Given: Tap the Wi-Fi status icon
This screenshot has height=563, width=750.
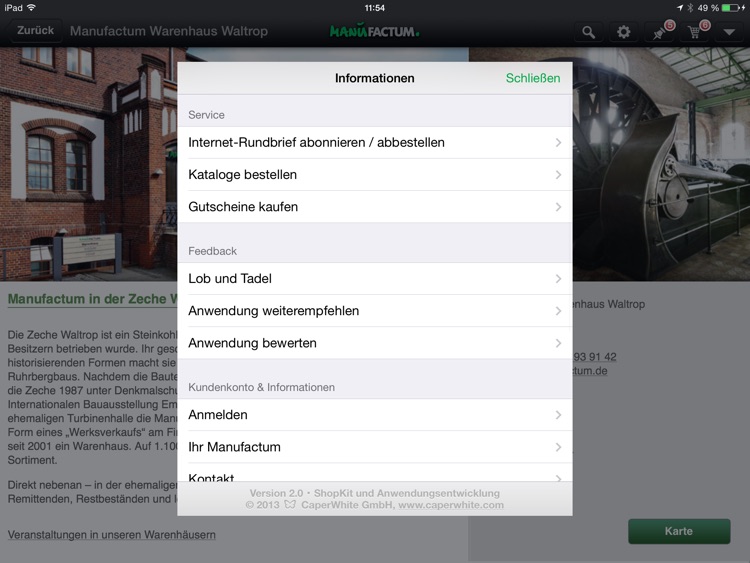Looking at the screenshot, I should click(32, 8).
